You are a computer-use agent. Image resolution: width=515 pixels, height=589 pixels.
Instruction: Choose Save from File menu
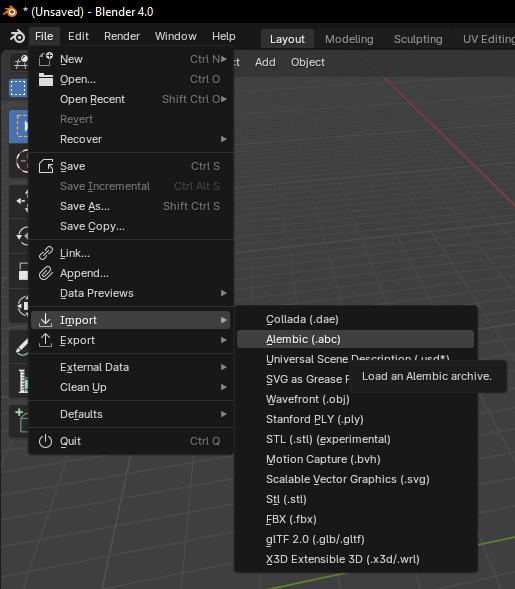130,166
